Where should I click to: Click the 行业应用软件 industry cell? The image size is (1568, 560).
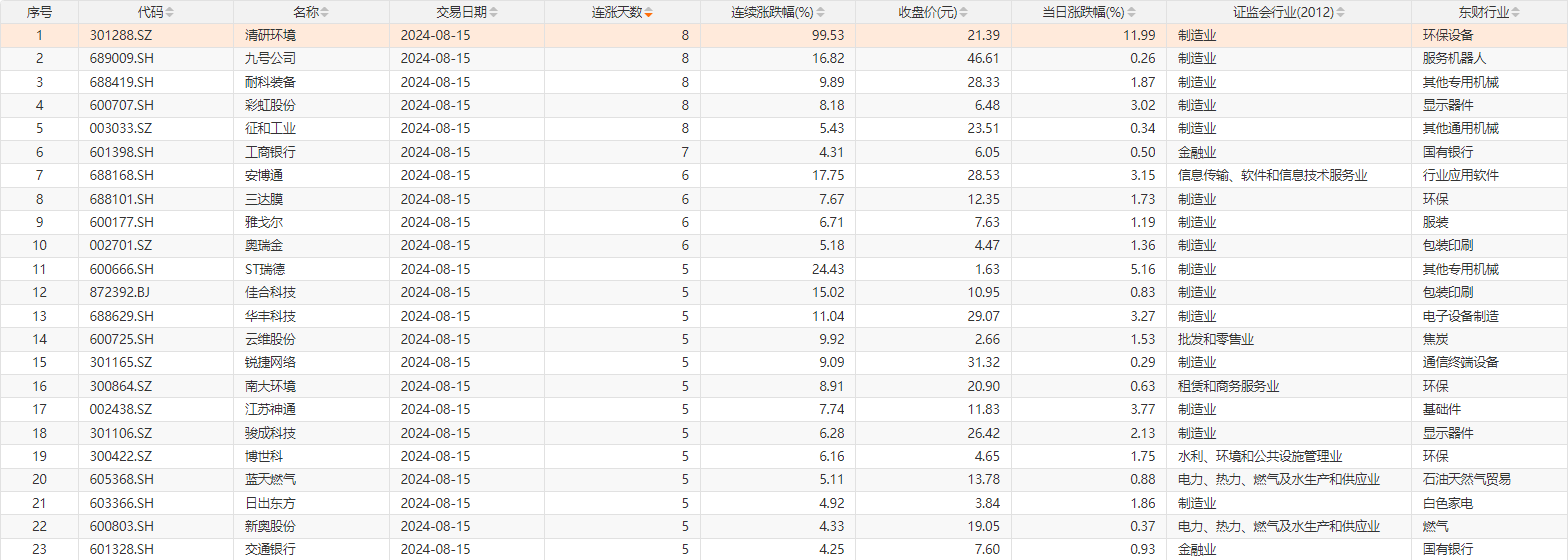[1460, 175]
